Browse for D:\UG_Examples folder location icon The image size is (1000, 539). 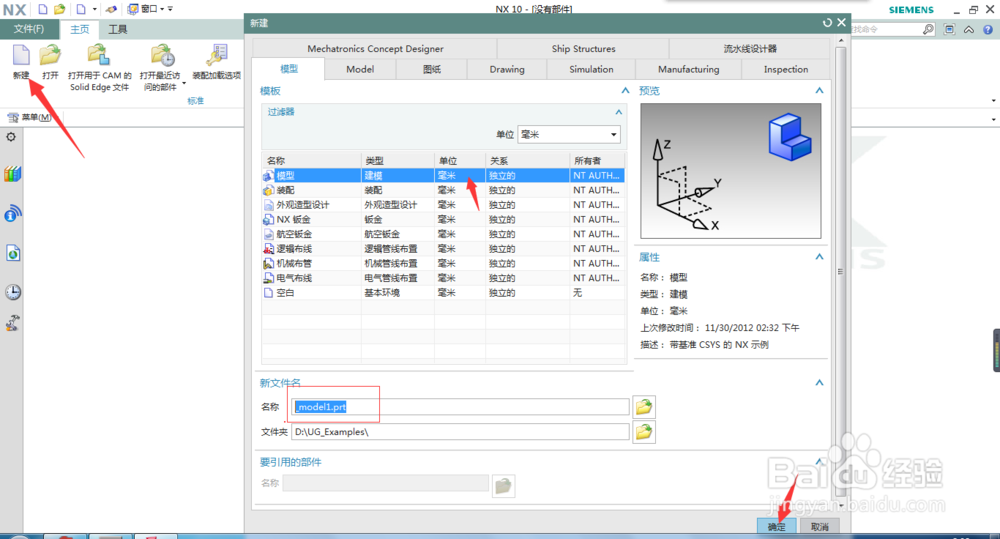point(644,432)
